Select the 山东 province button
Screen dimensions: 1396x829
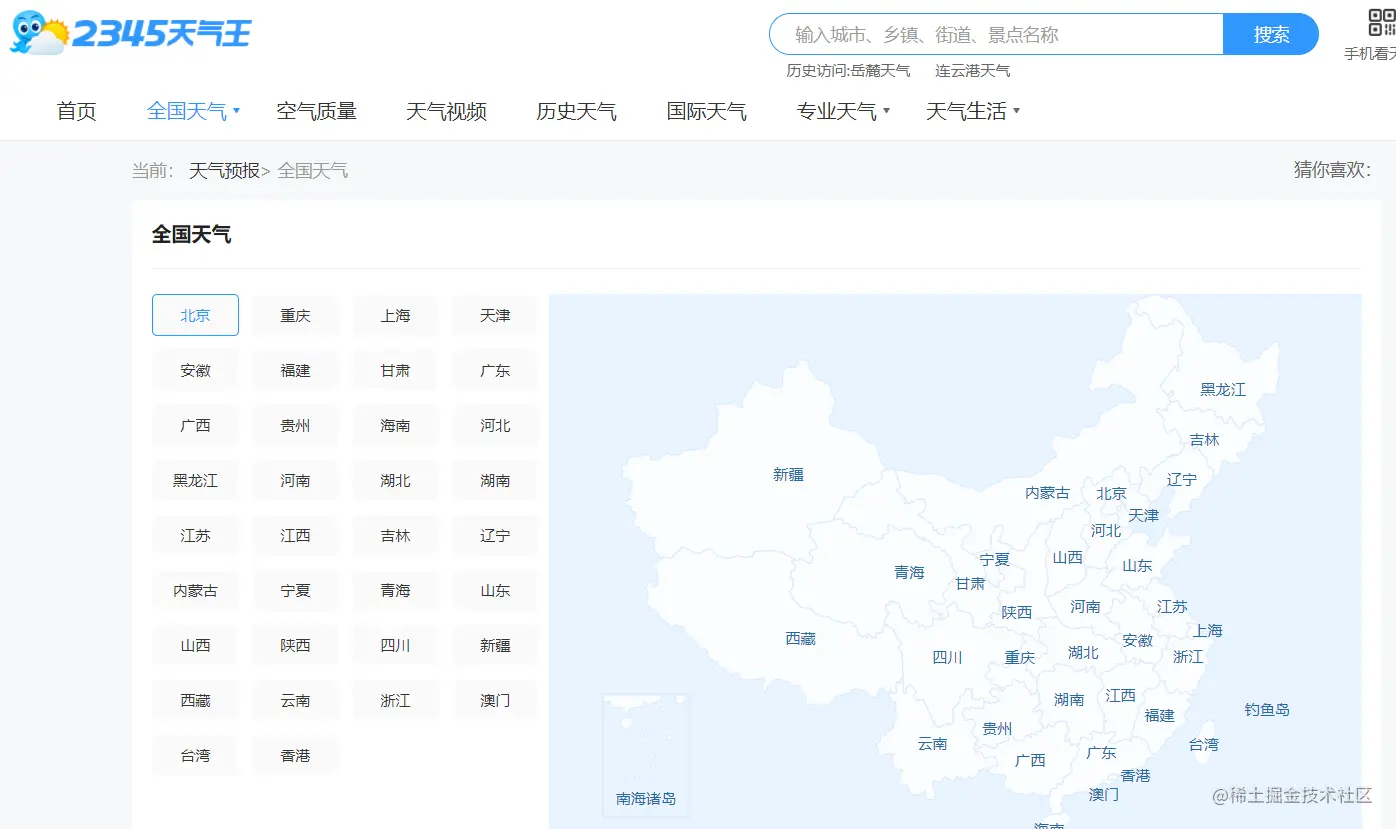click(x=495, y=590)
